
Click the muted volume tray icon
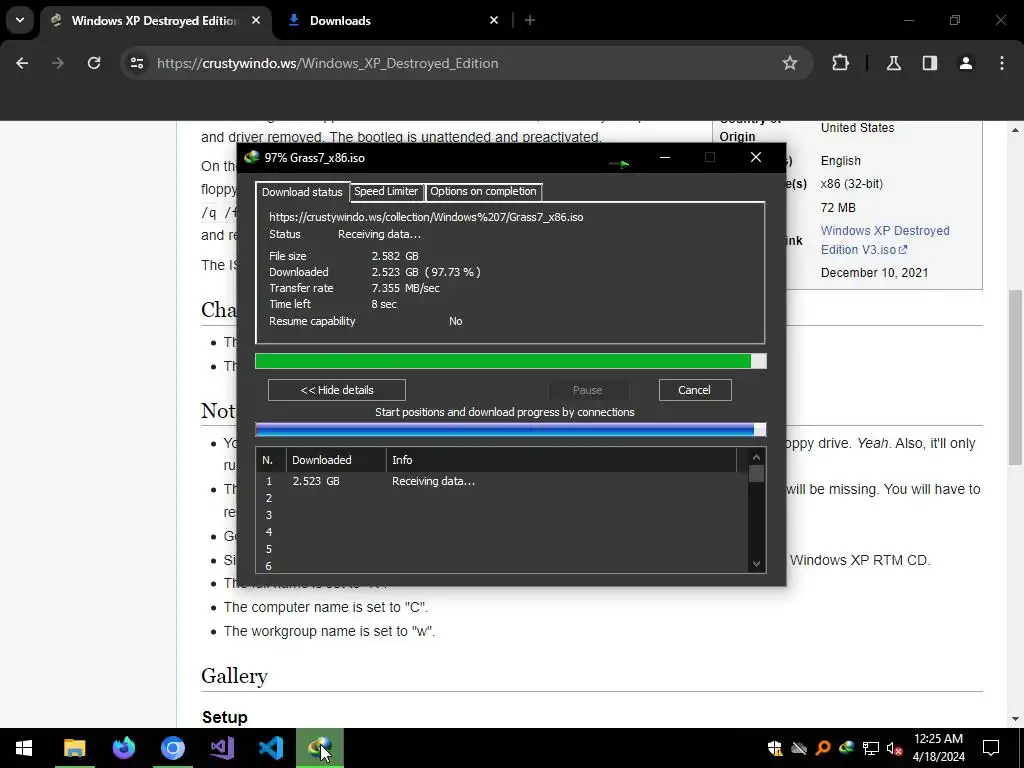(x=894, y=748)
